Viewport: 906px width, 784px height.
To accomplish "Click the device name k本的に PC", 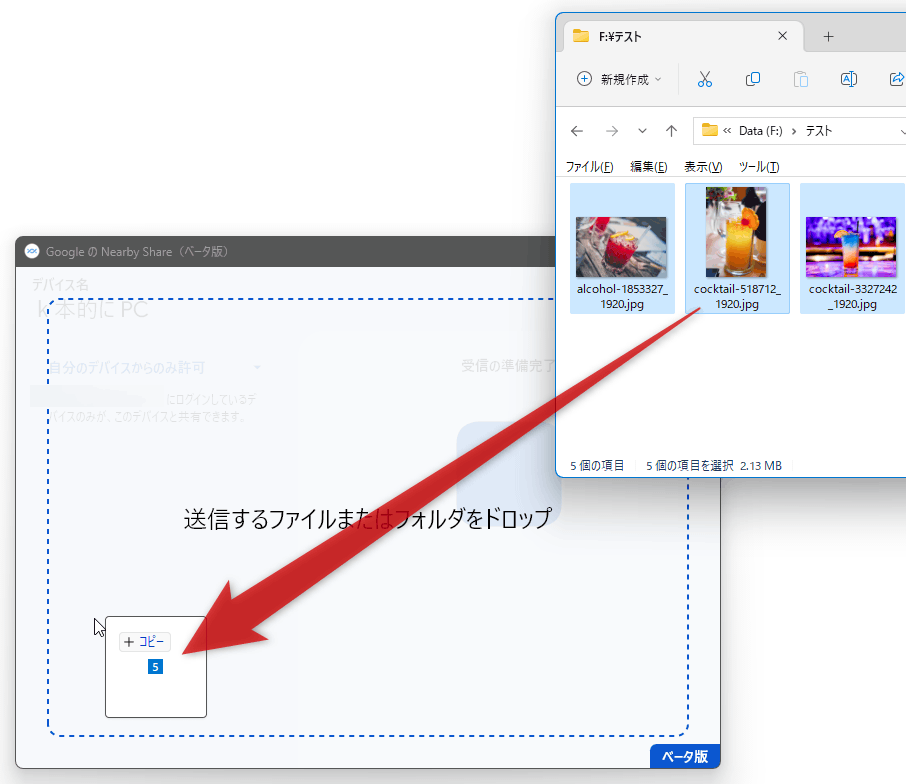I will coord(92,310).
